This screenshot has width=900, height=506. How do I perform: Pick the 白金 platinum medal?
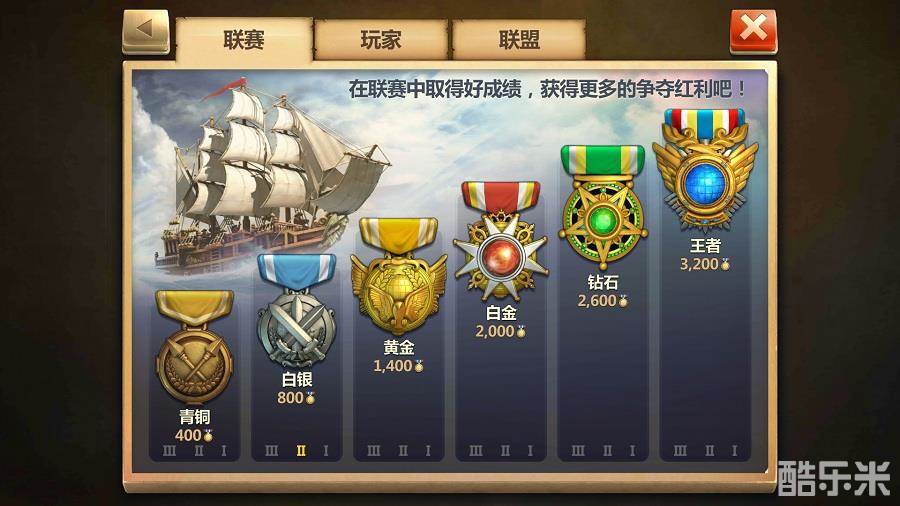(501, 241)
